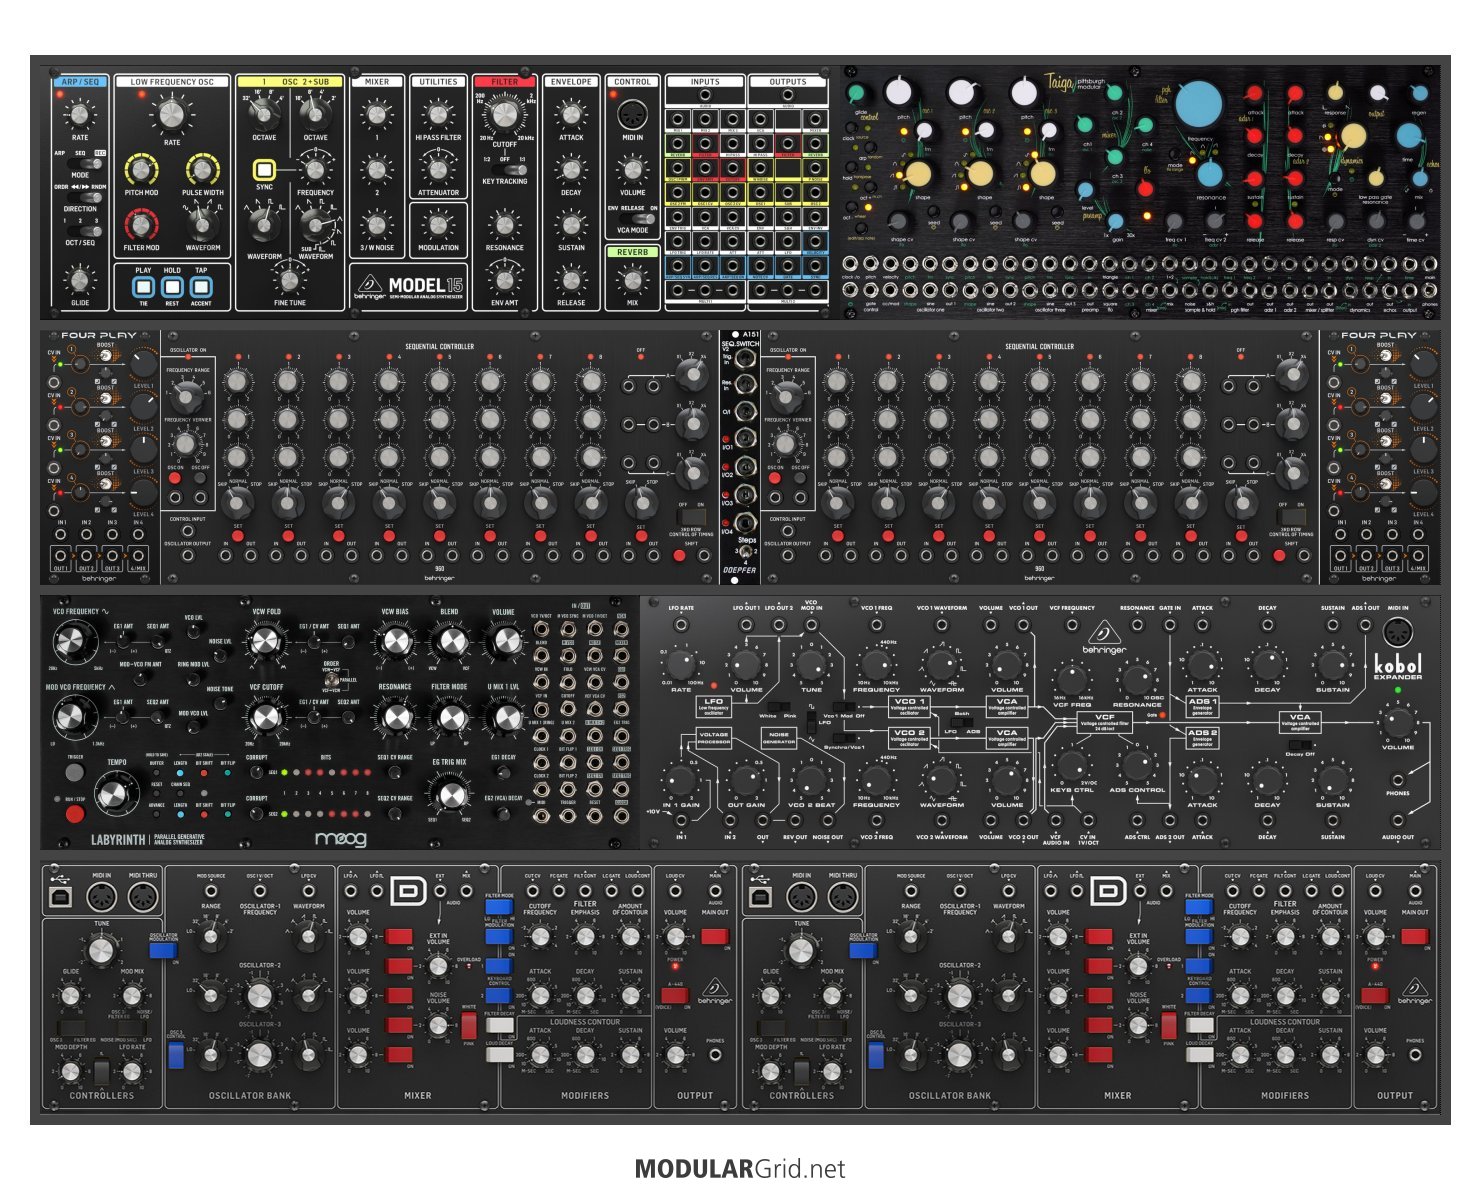Toggle the A-440 switch on the left Model D
1481x1190 pixels.
point(676,996)
